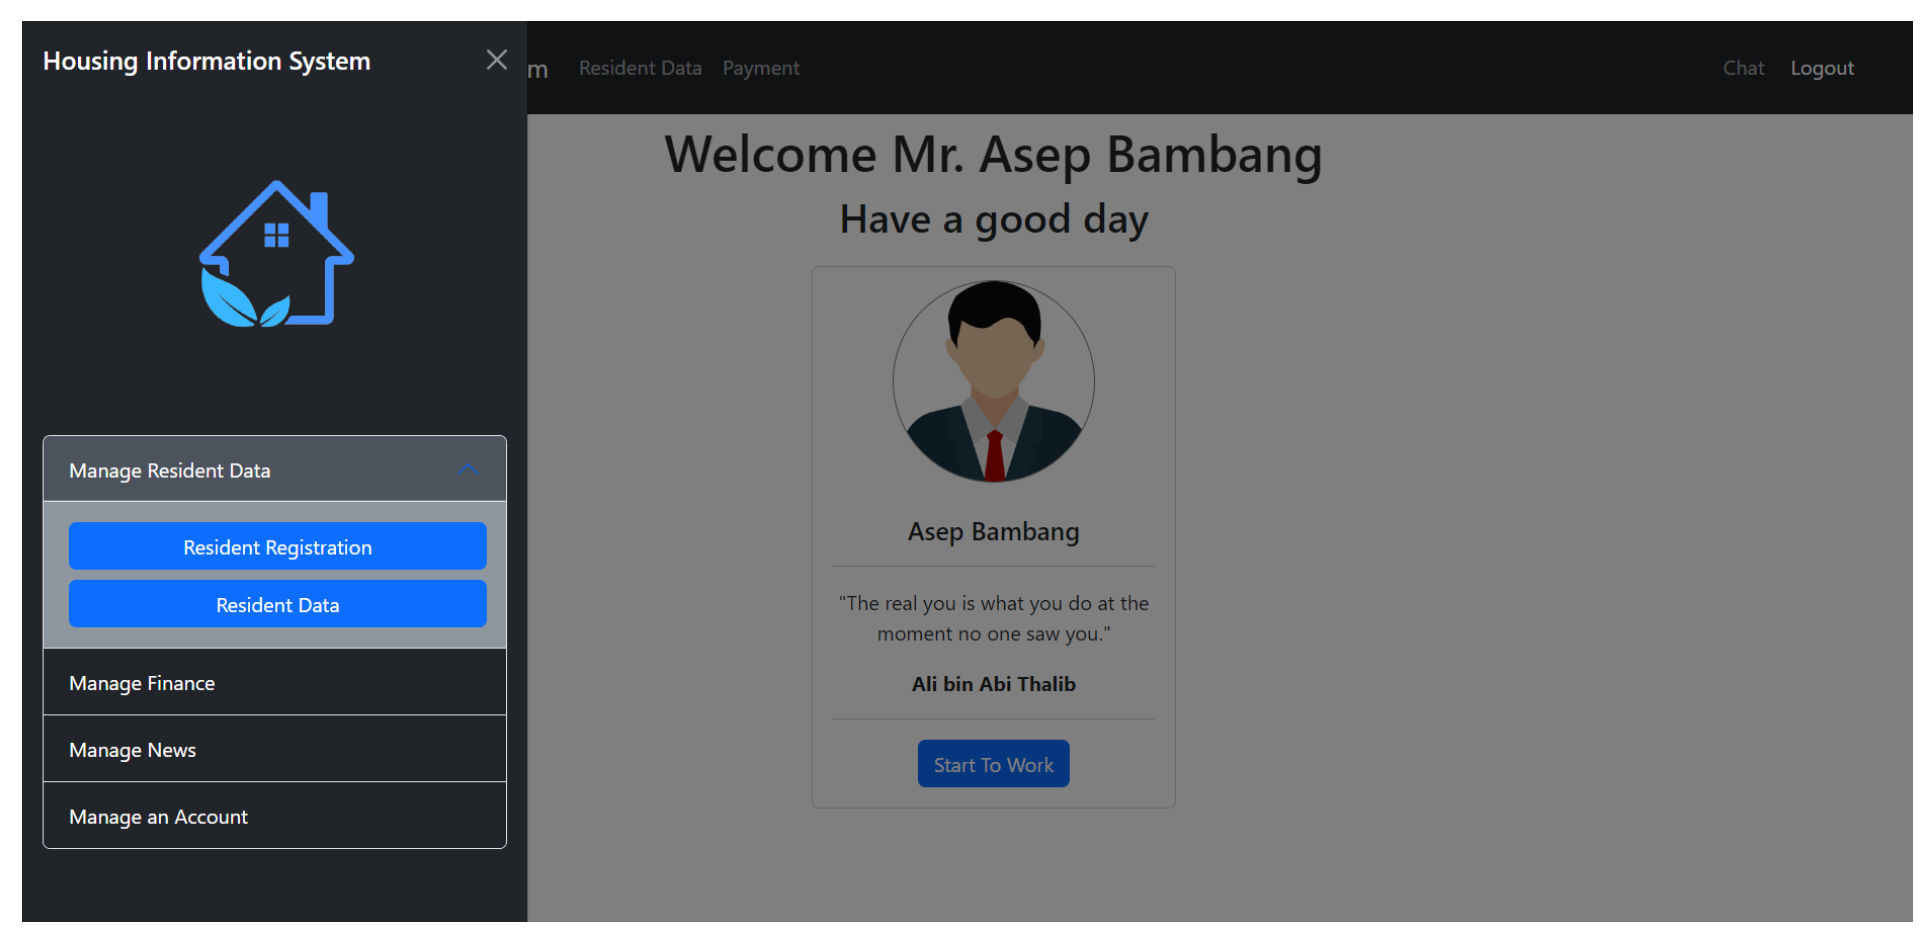Click the Have a good day subheading
This screenshot has height=939, width=1927.
[x=993, y=219]
